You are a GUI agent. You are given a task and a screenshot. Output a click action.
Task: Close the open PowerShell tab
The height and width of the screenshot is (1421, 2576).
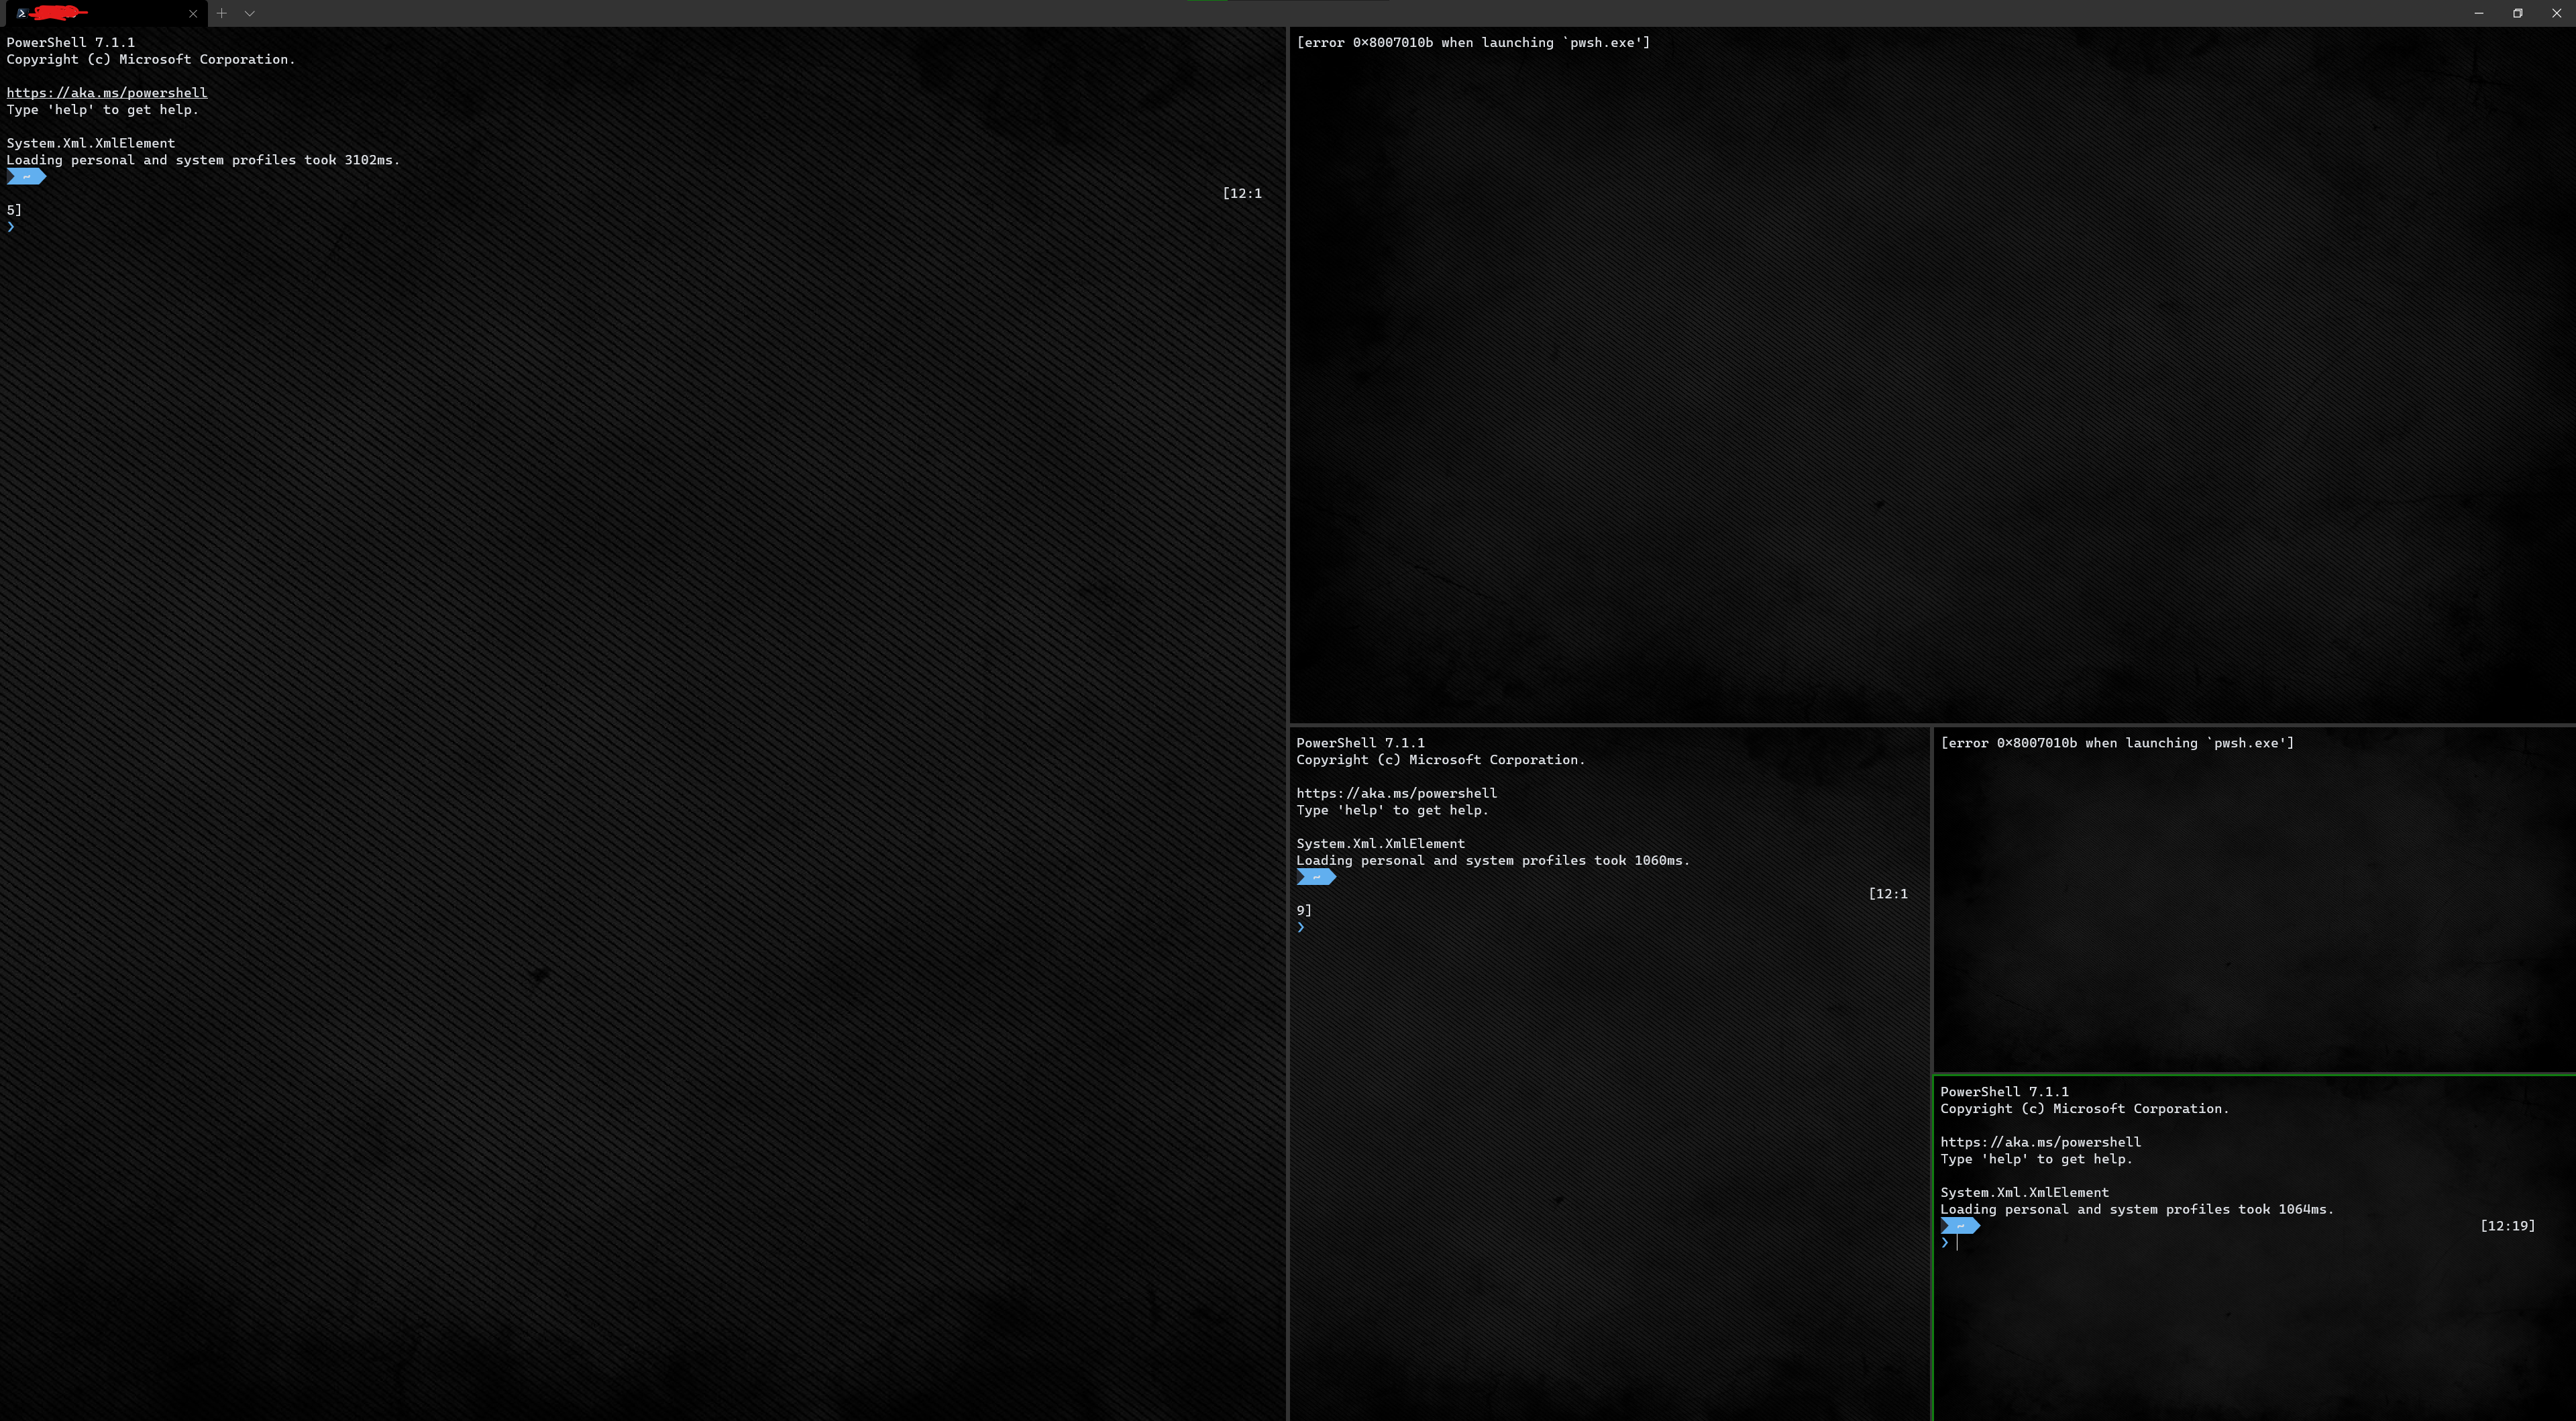[193, 13]
